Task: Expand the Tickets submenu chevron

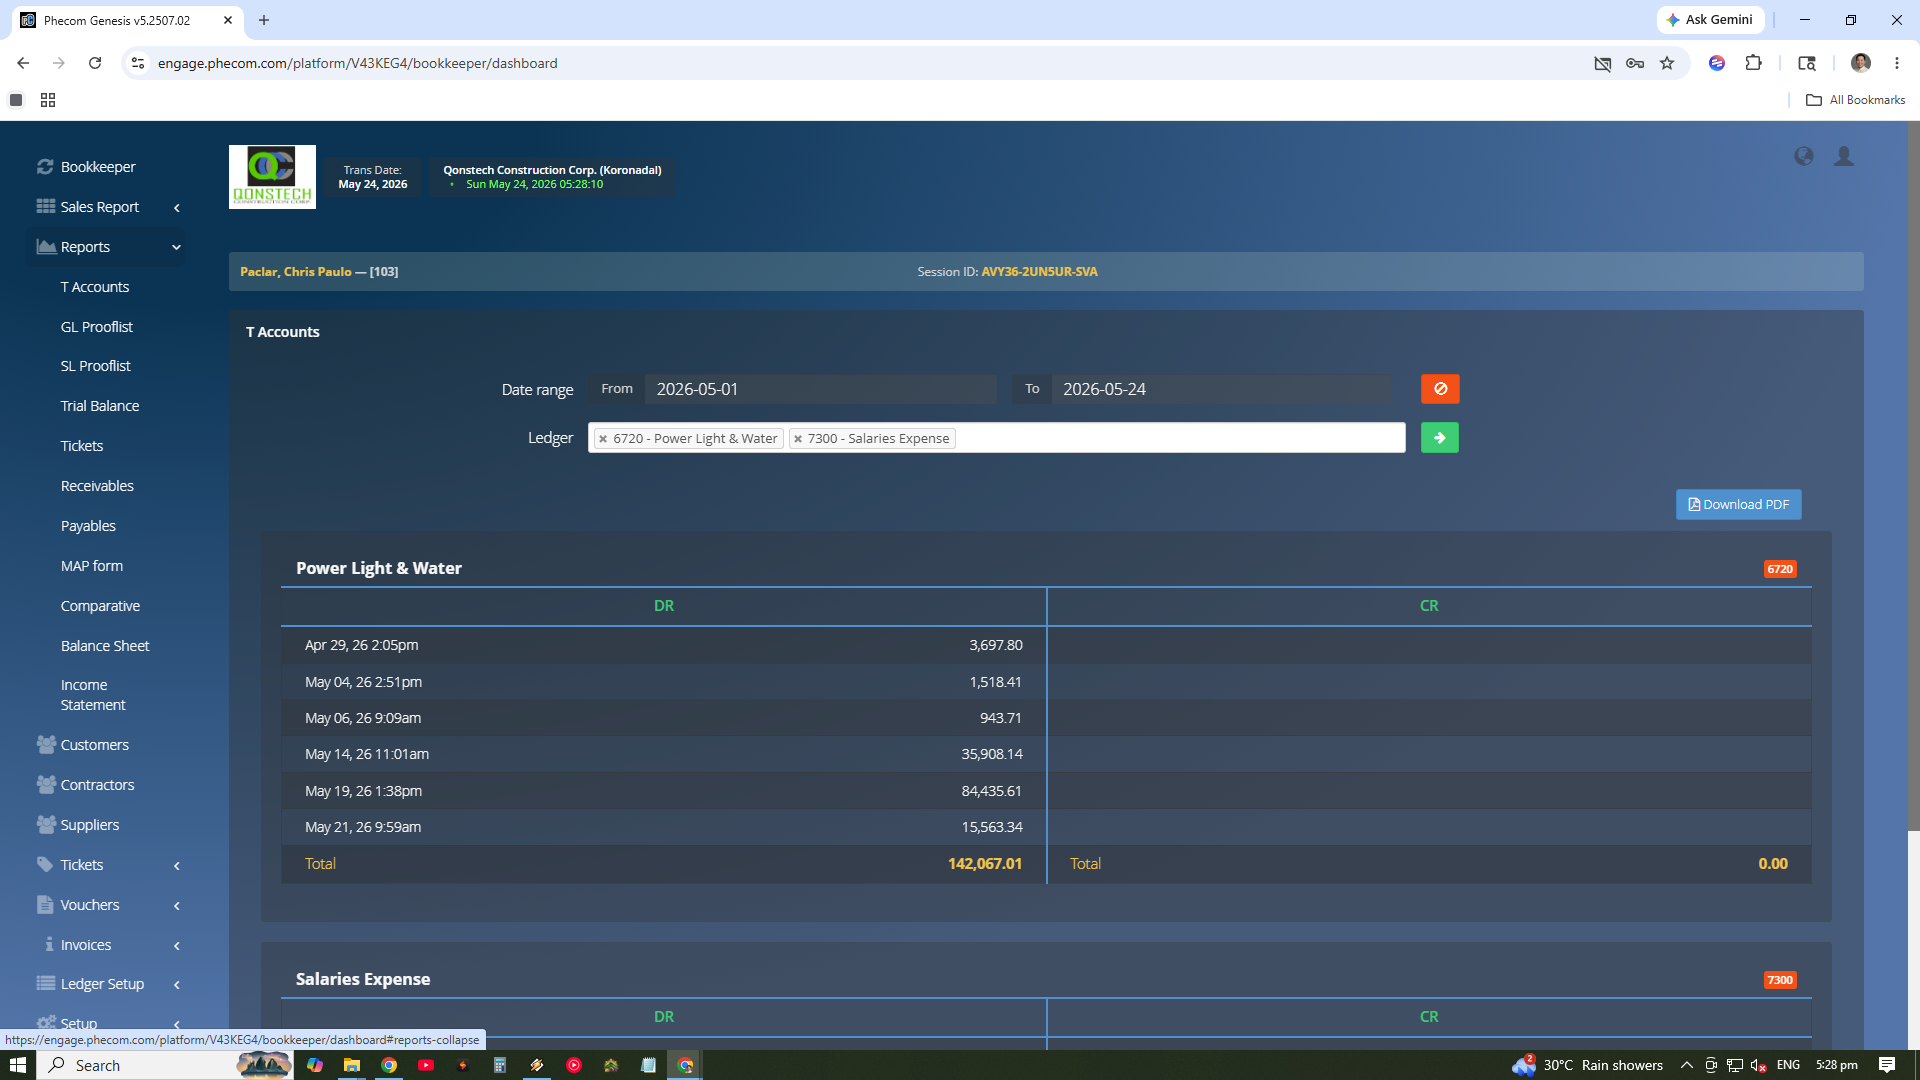Action: pos(177,866)
